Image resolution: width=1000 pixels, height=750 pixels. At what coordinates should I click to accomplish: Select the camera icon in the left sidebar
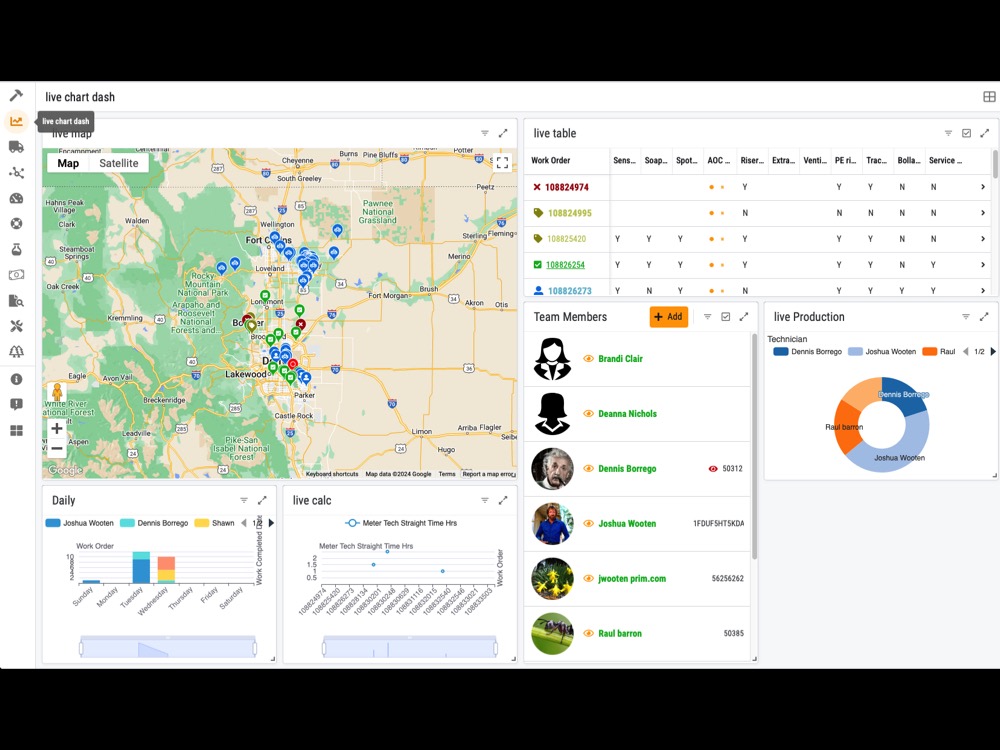pyautogui.click(x=16, y=274)
